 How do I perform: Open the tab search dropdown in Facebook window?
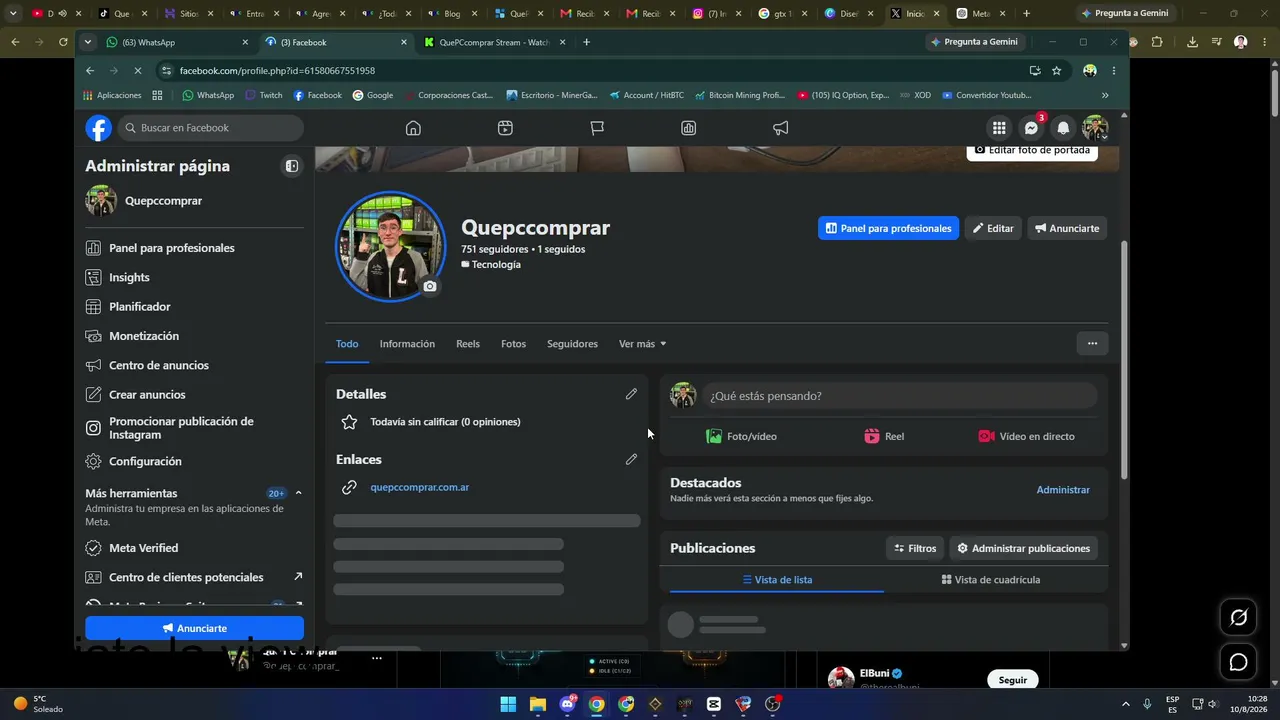click(x=87, y=42)
